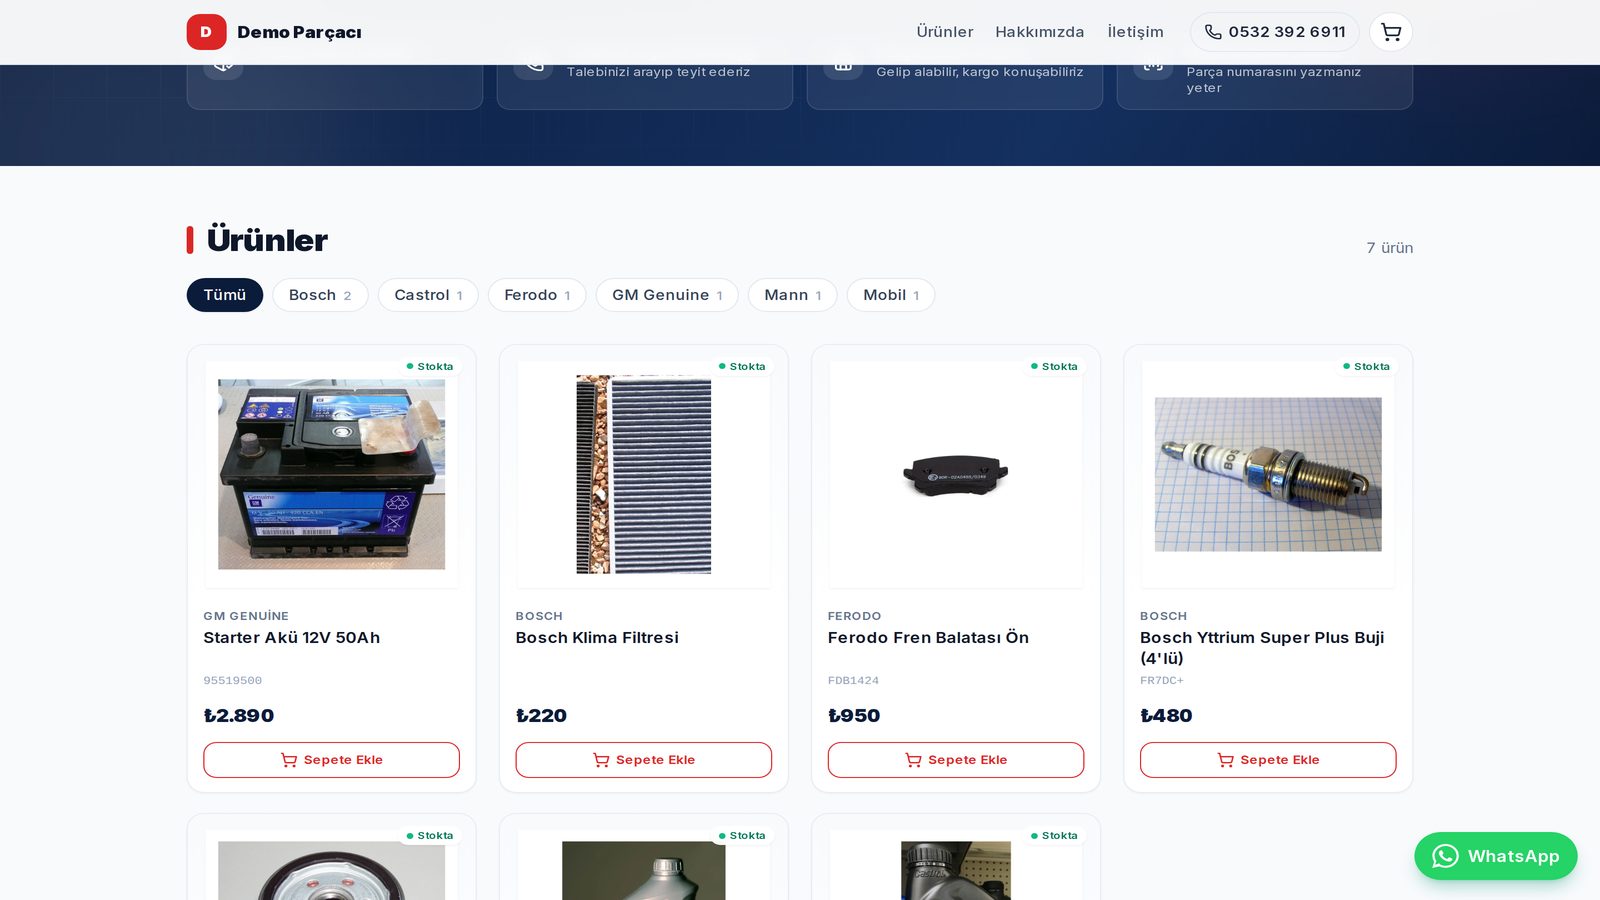Click the part number 95519500
This screenshot has width=1600, height=900.
(232, 680)
